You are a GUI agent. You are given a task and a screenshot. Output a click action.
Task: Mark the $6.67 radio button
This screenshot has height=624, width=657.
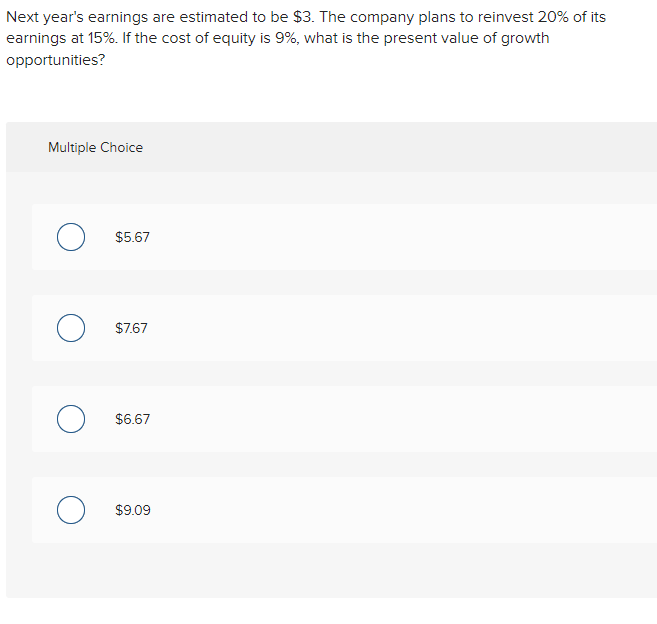[70, 419]
